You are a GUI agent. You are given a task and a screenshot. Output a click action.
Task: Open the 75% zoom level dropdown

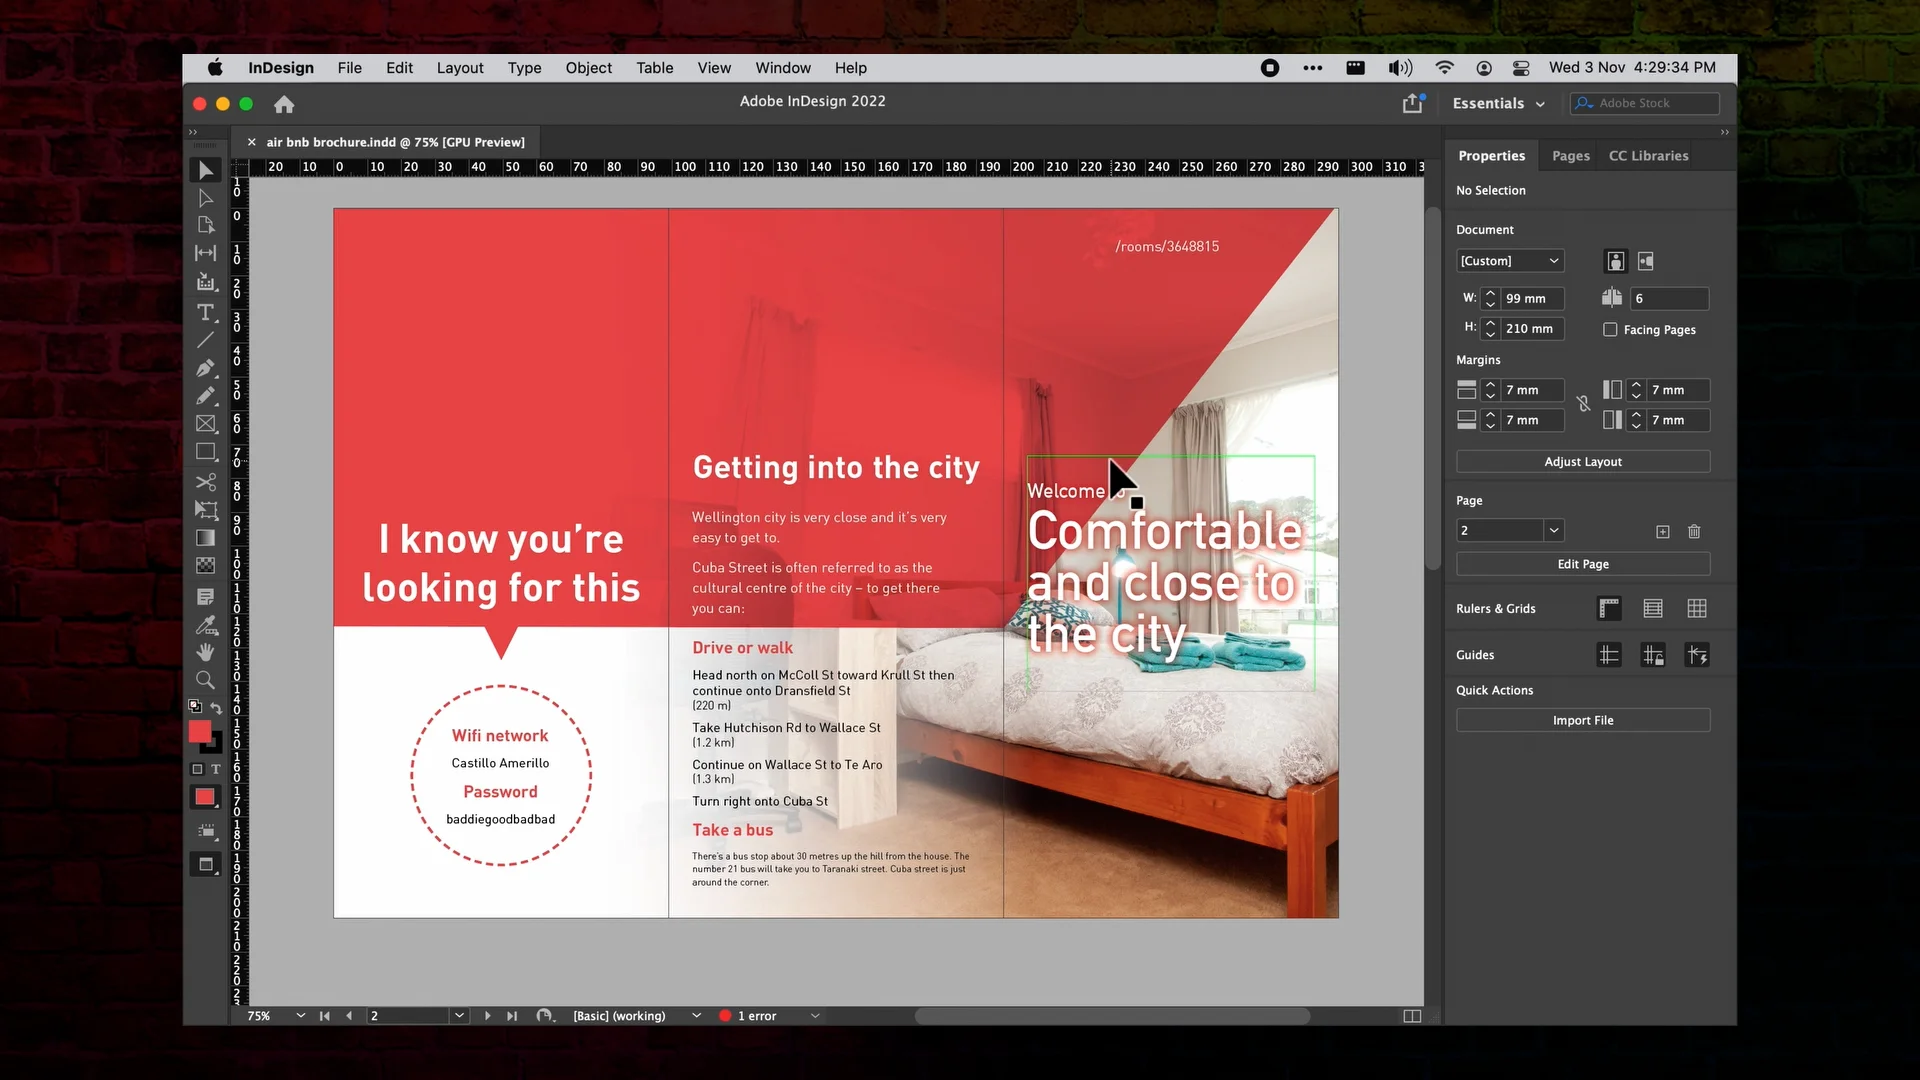(300, 1016)
